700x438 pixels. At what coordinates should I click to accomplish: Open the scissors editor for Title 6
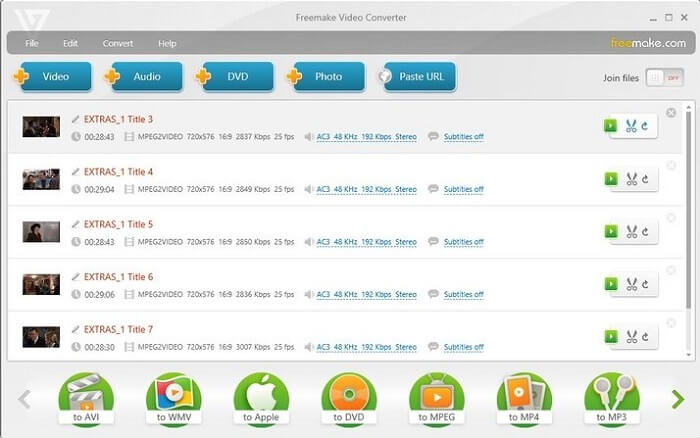[x=631, y=284]
